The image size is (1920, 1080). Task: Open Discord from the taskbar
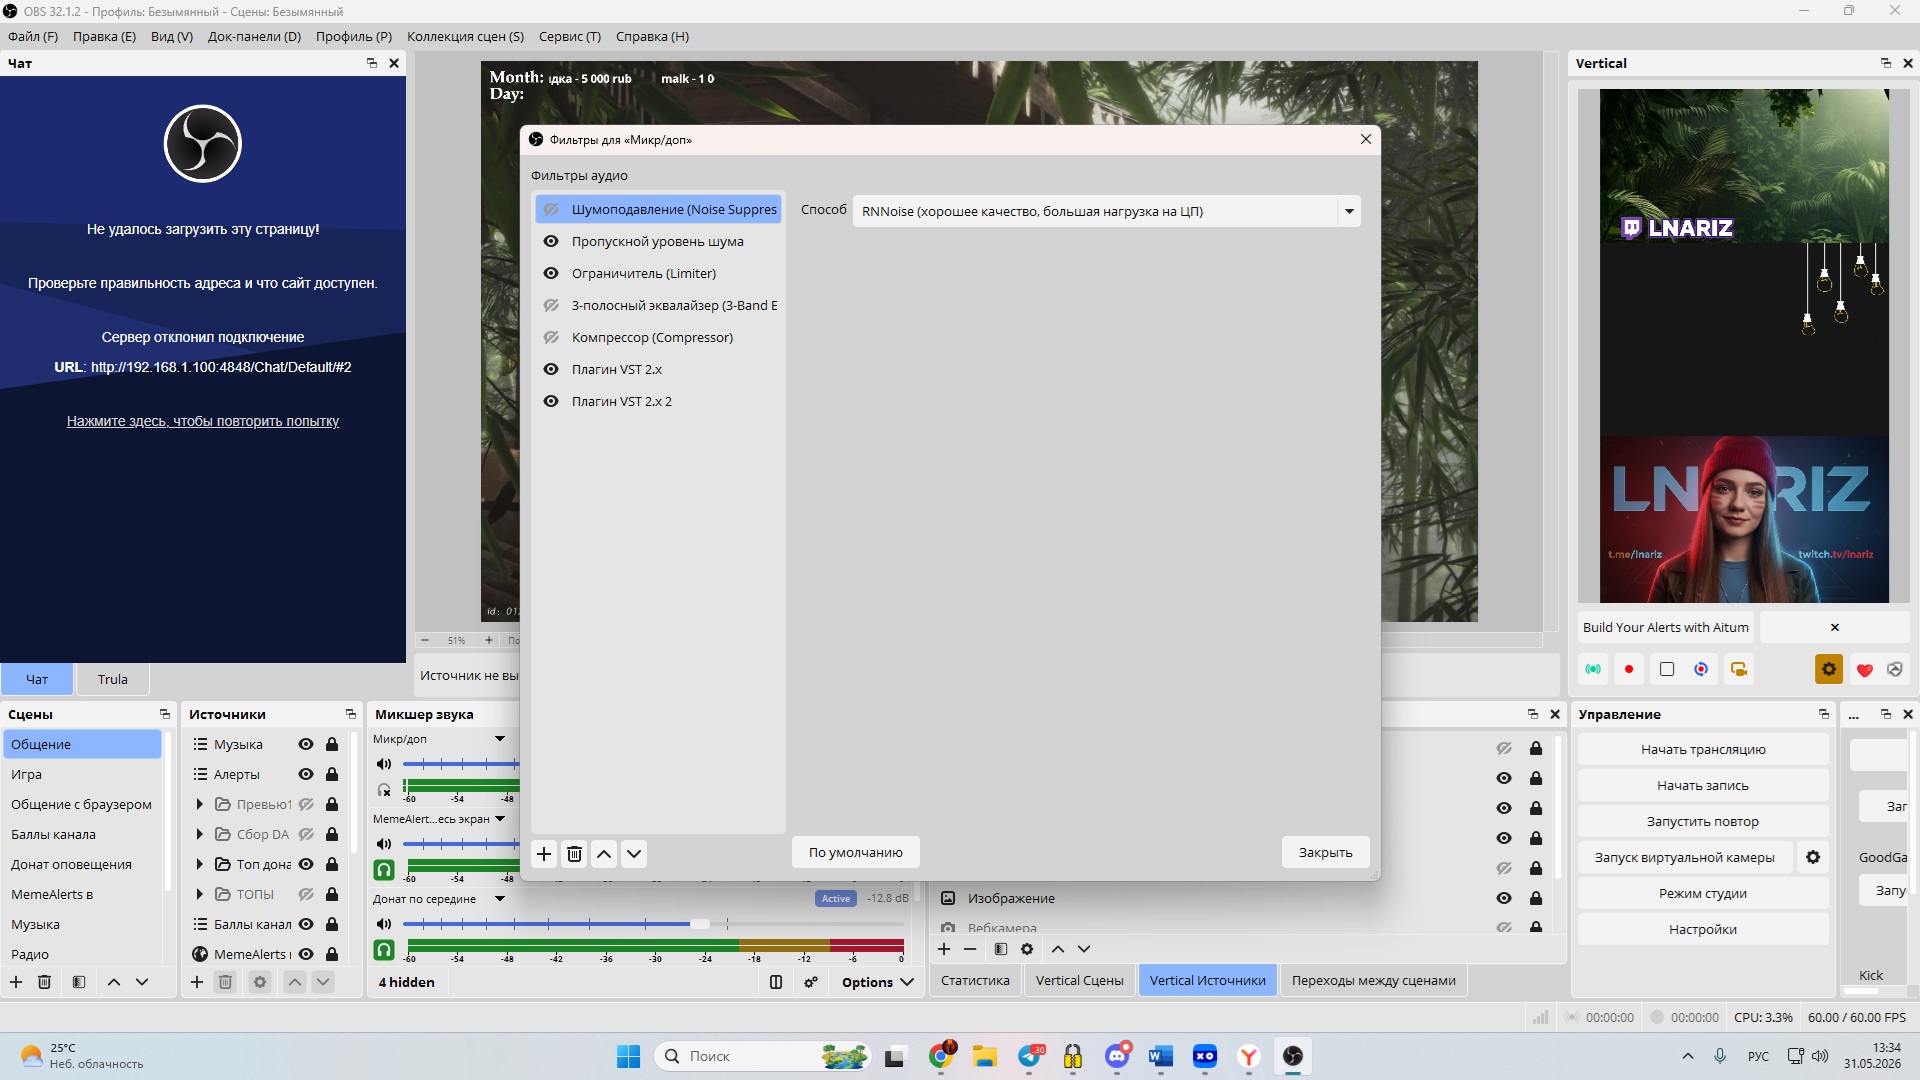click(x=1118, y=1056)
